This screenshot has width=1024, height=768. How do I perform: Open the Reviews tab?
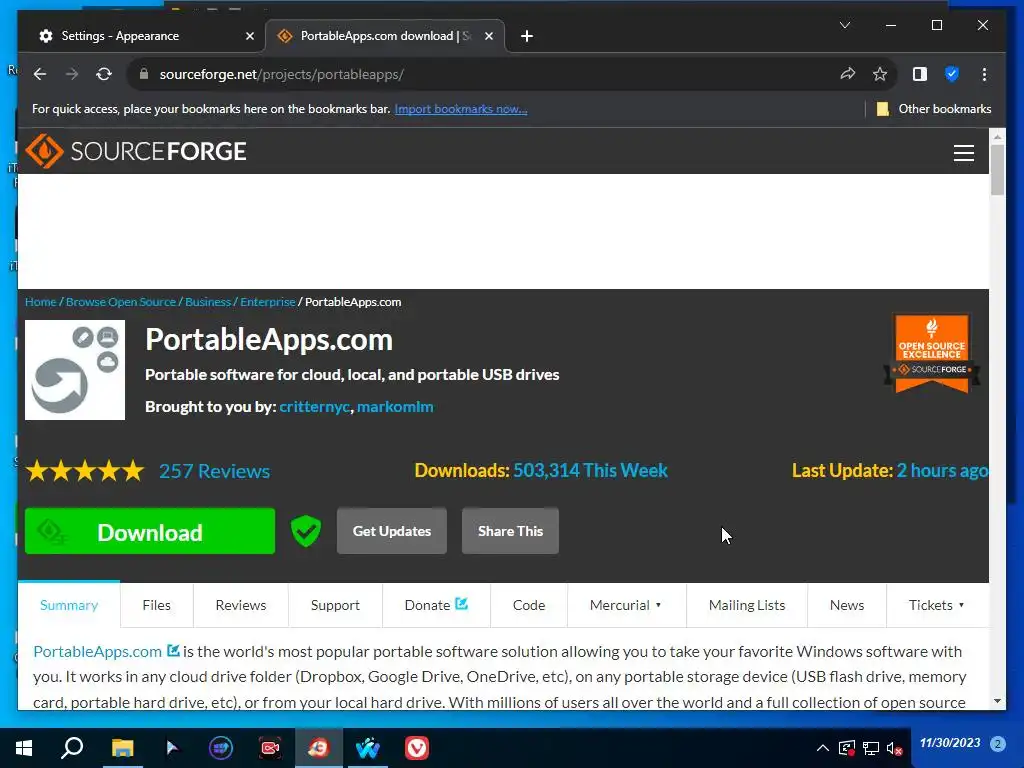[241, 605]
